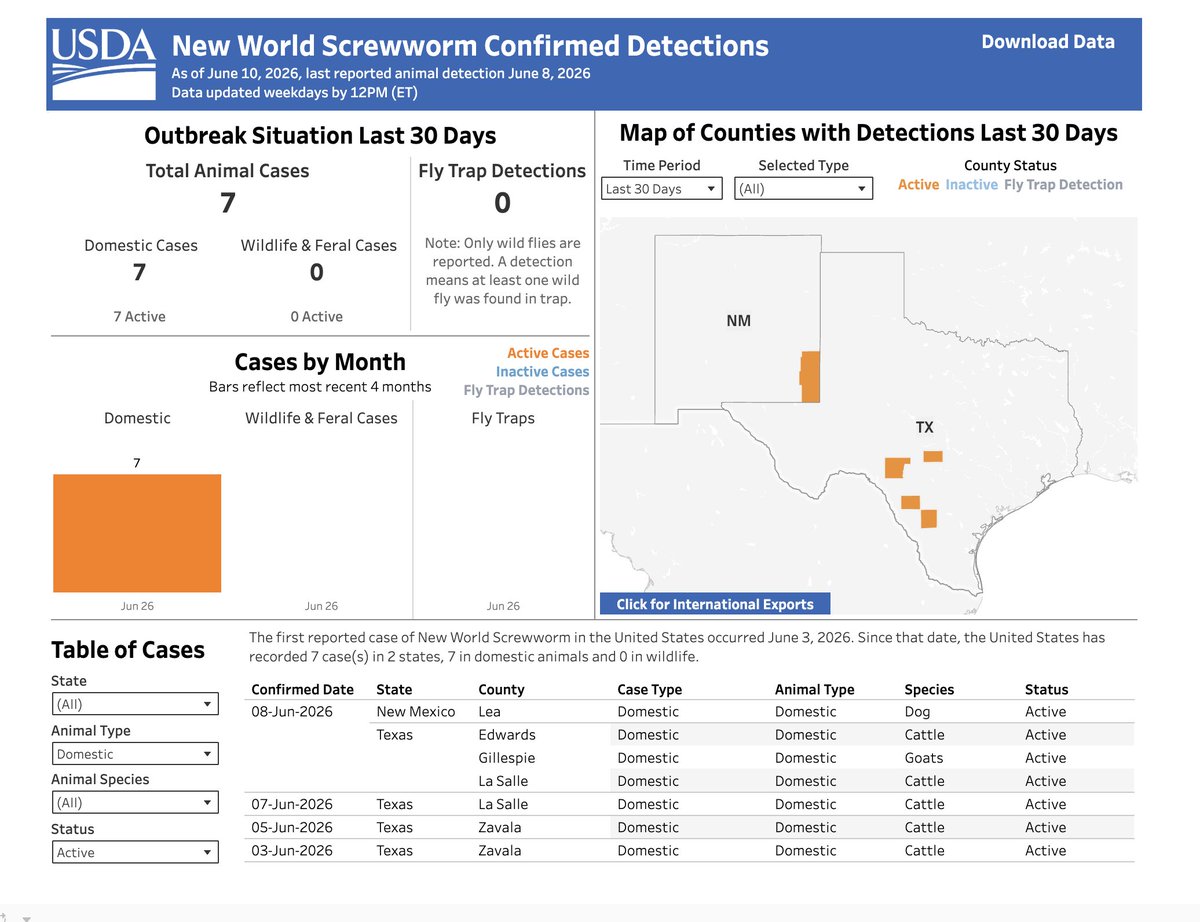The height and width of the screenshot is (922, 1200).
Task: Click the orange Lea county in New Mexico
Action: (810, 377)
